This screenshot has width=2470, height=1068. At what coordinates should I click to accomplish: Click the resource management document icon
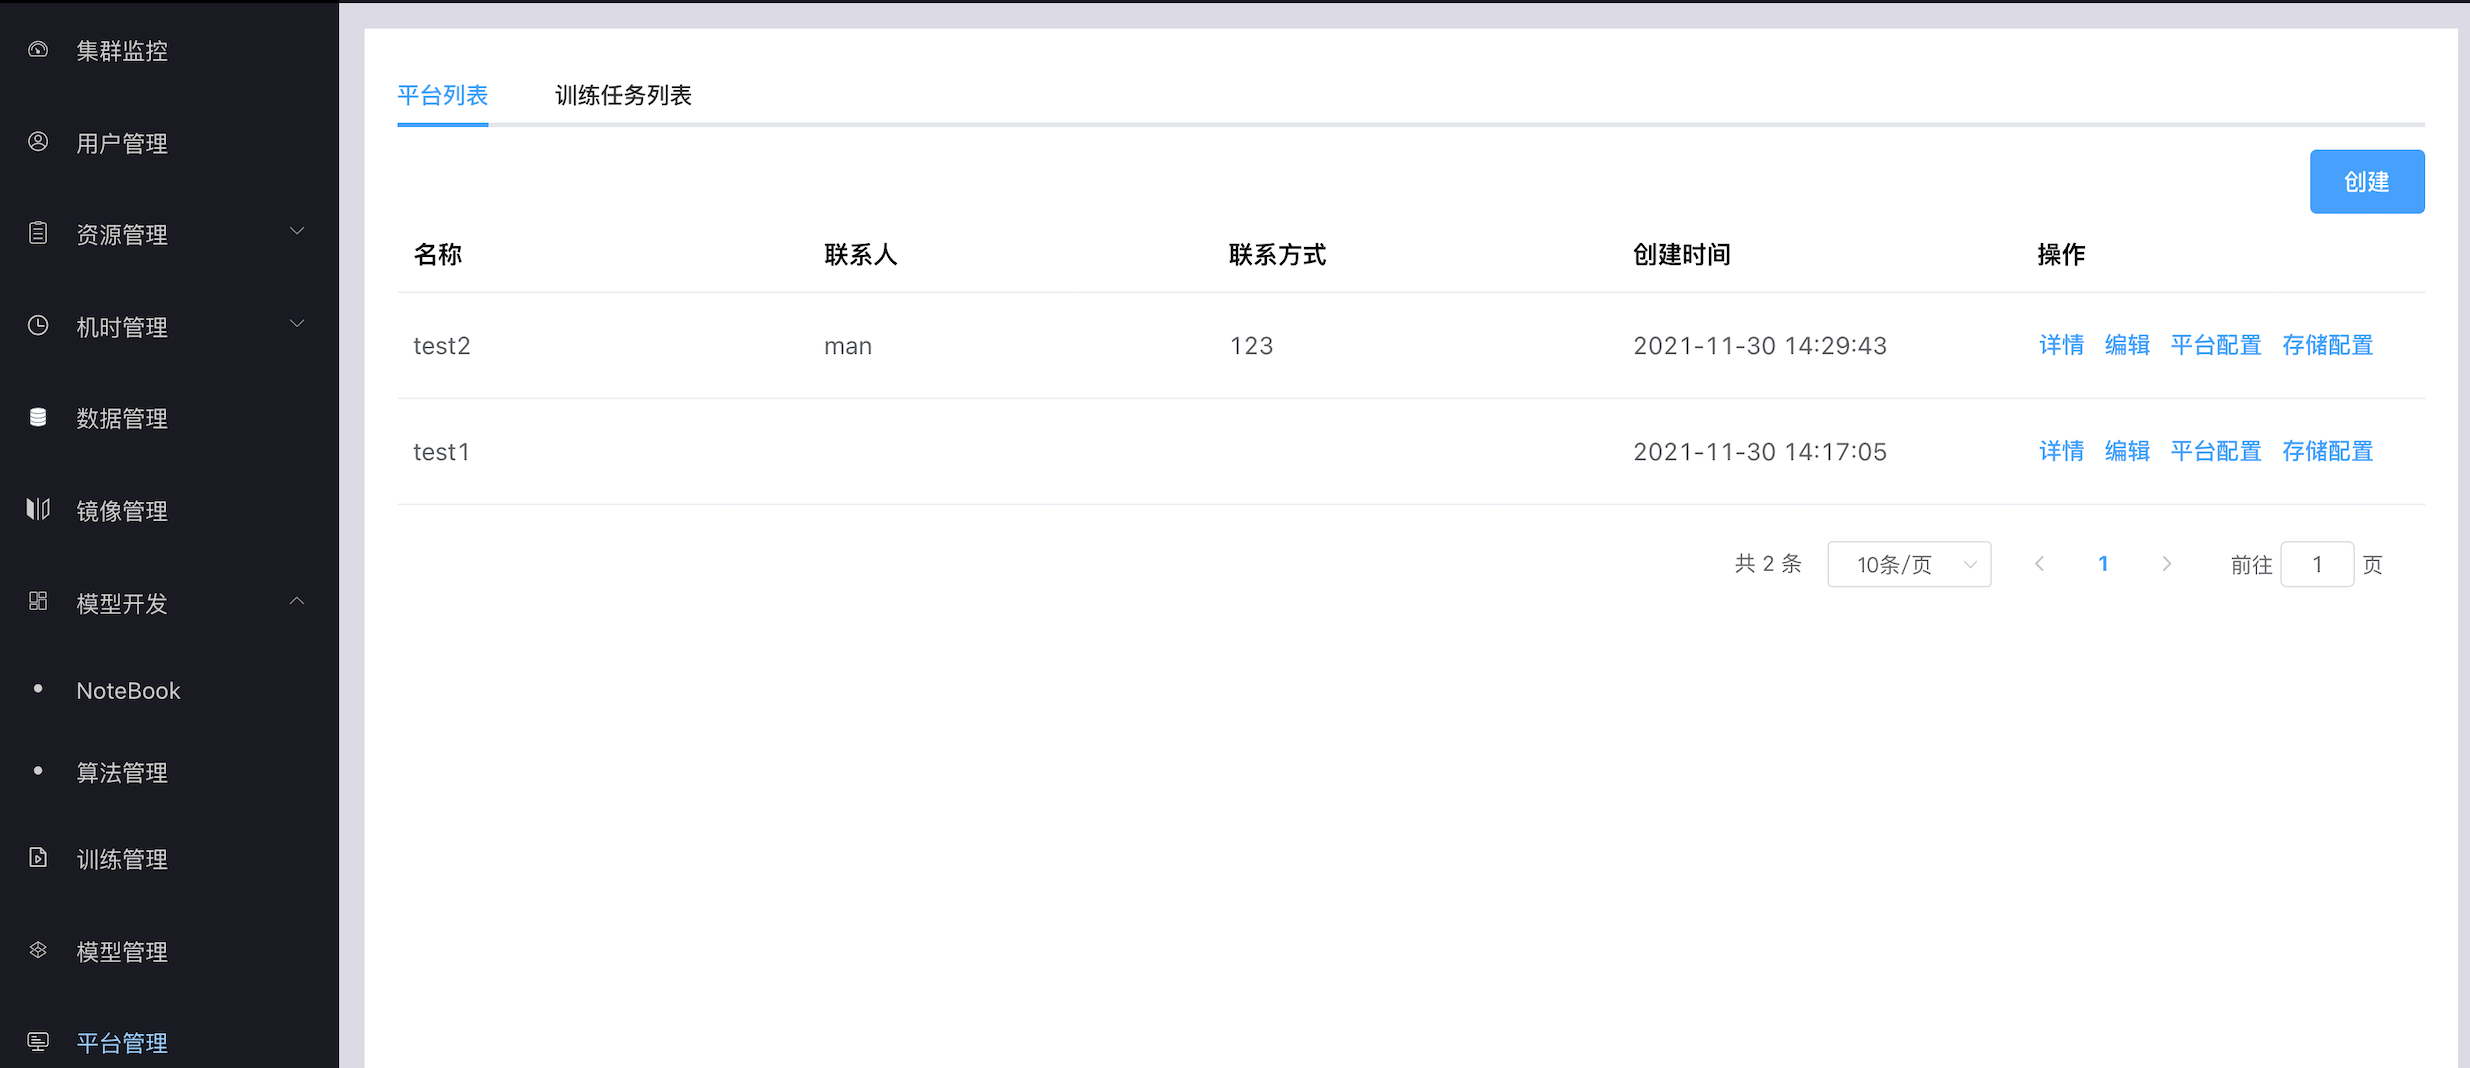(38, 233)
